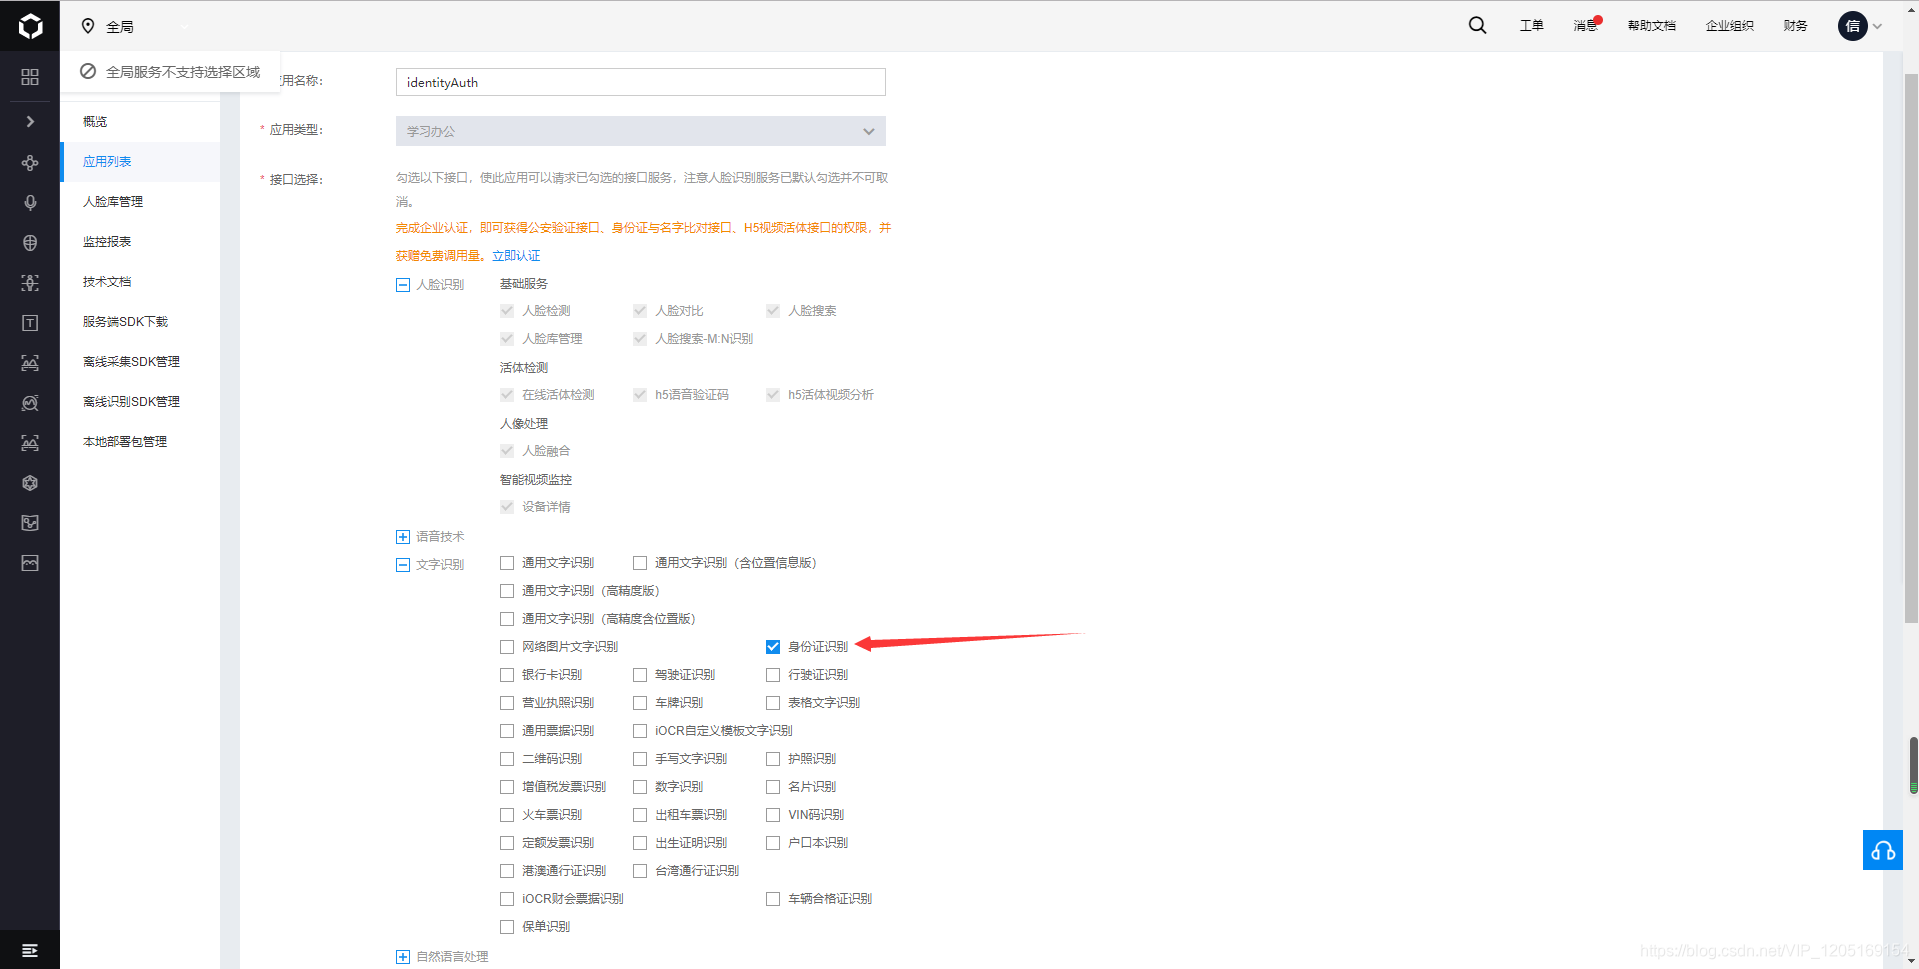This screenshot has height=969, width=1919.
Task: Open the globe service icon in sidebar
Action: click(x=29, y=242)
